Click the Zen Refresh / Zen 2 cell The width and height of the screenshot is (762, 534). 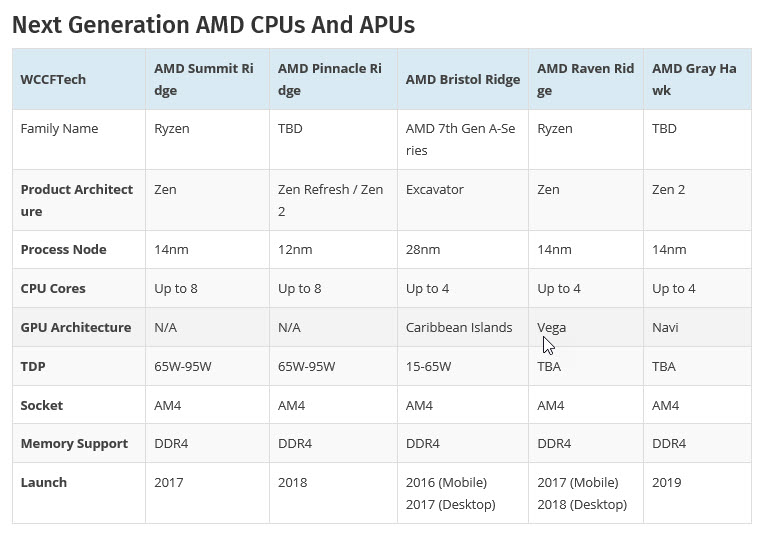coord(330,200)
